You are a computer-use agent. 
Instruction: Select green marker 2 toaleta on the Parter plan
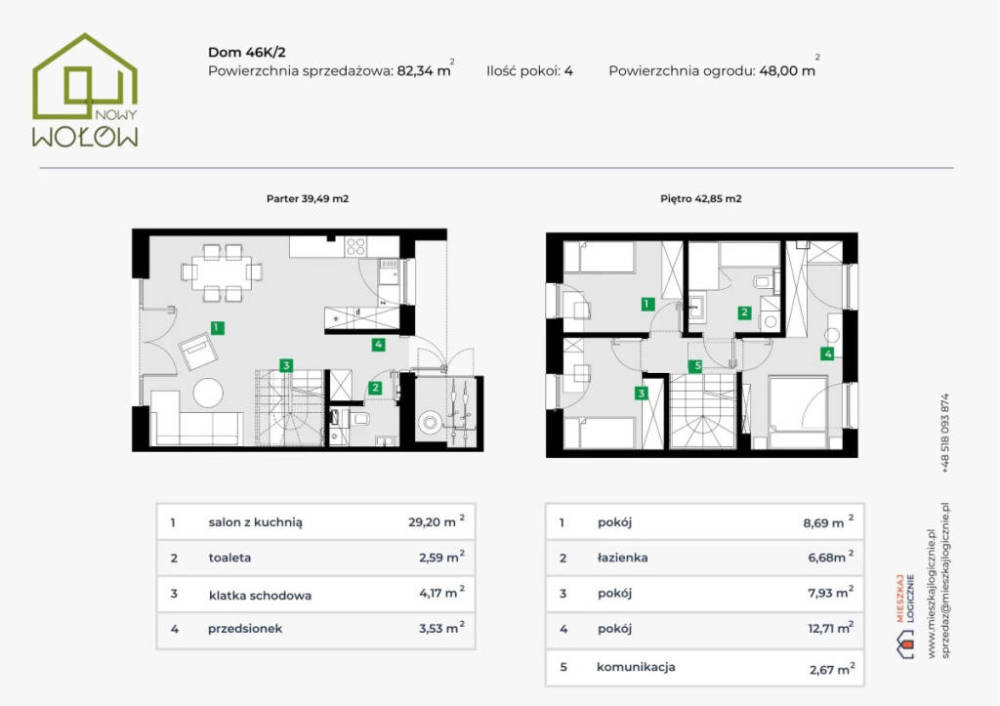[x=375, y=387]
